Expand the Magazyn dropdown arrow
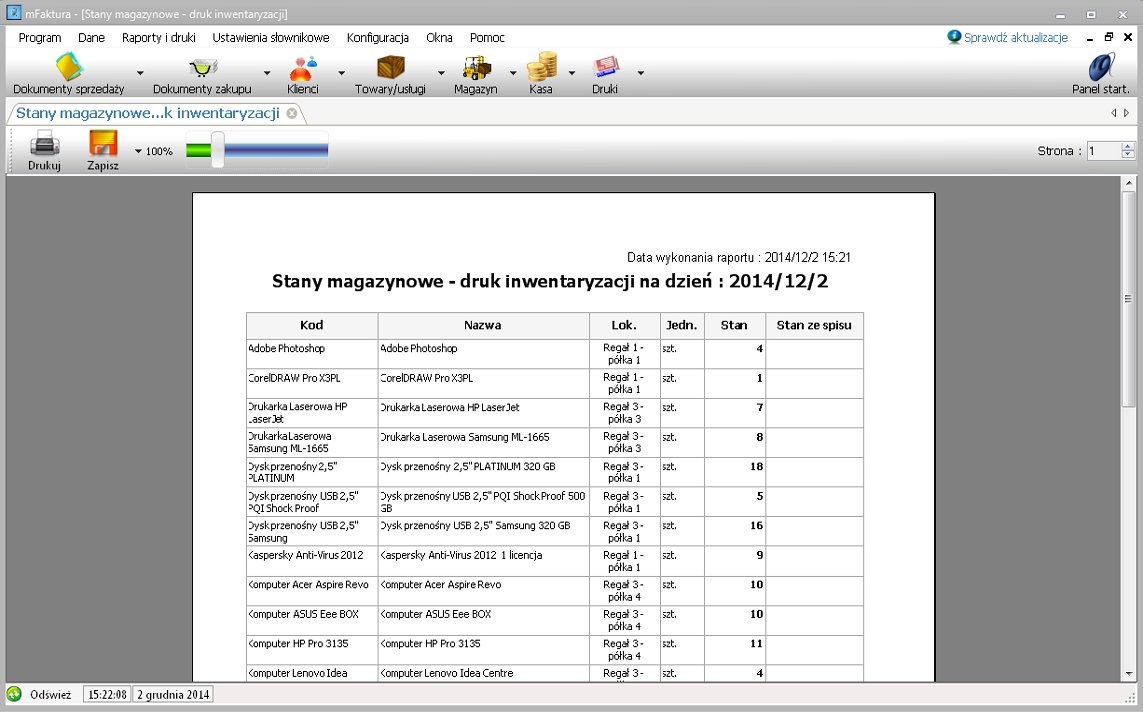The image size is (1143, 712). coord(513,73)
